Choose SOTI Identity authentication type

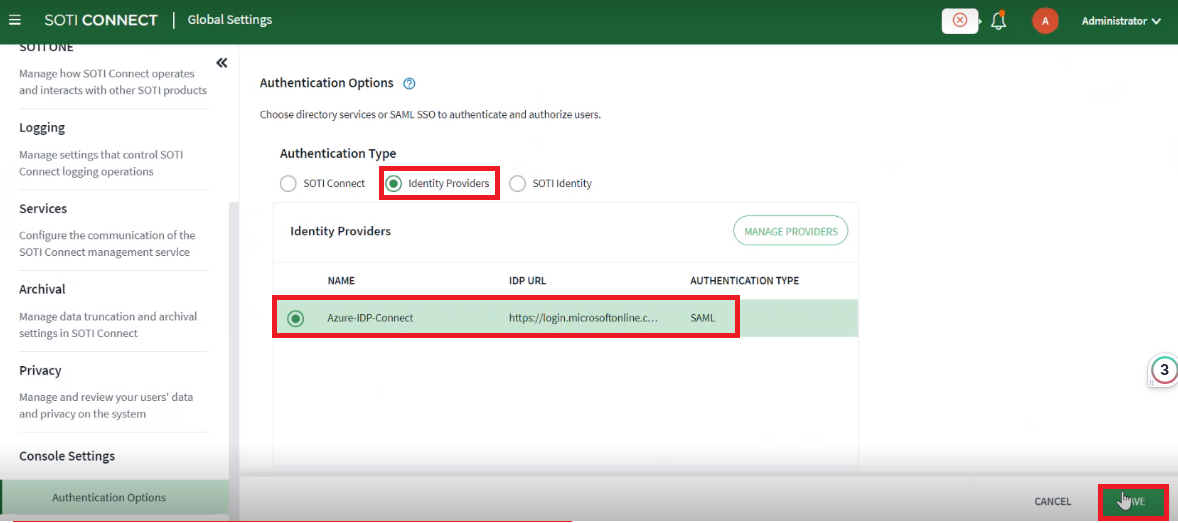[x=517, y=184]
